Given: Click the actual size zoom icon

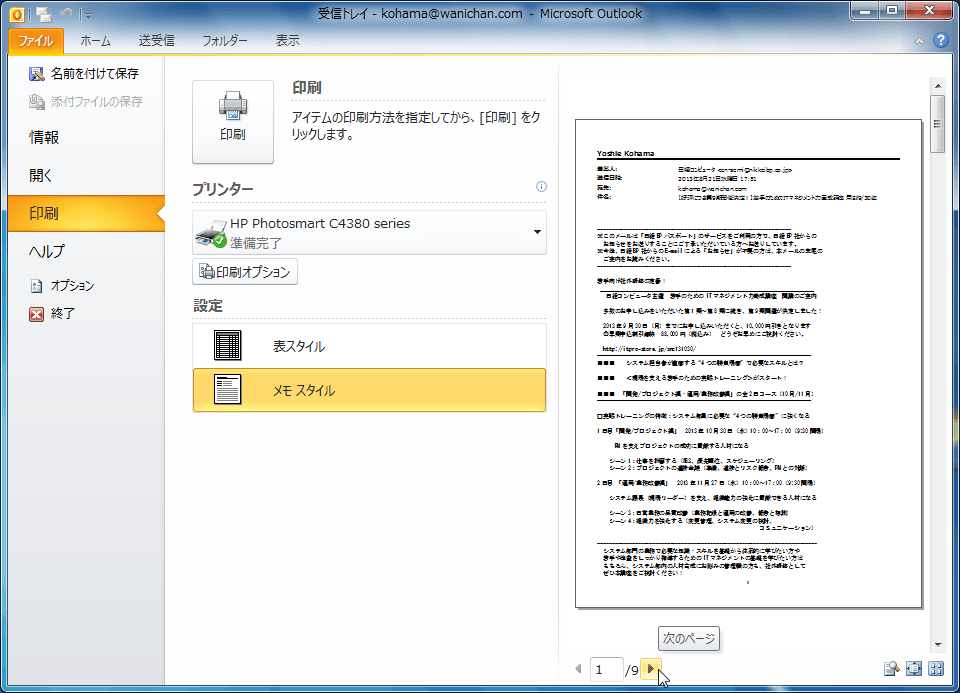Looking at the screenshot, I should point(891,669).
